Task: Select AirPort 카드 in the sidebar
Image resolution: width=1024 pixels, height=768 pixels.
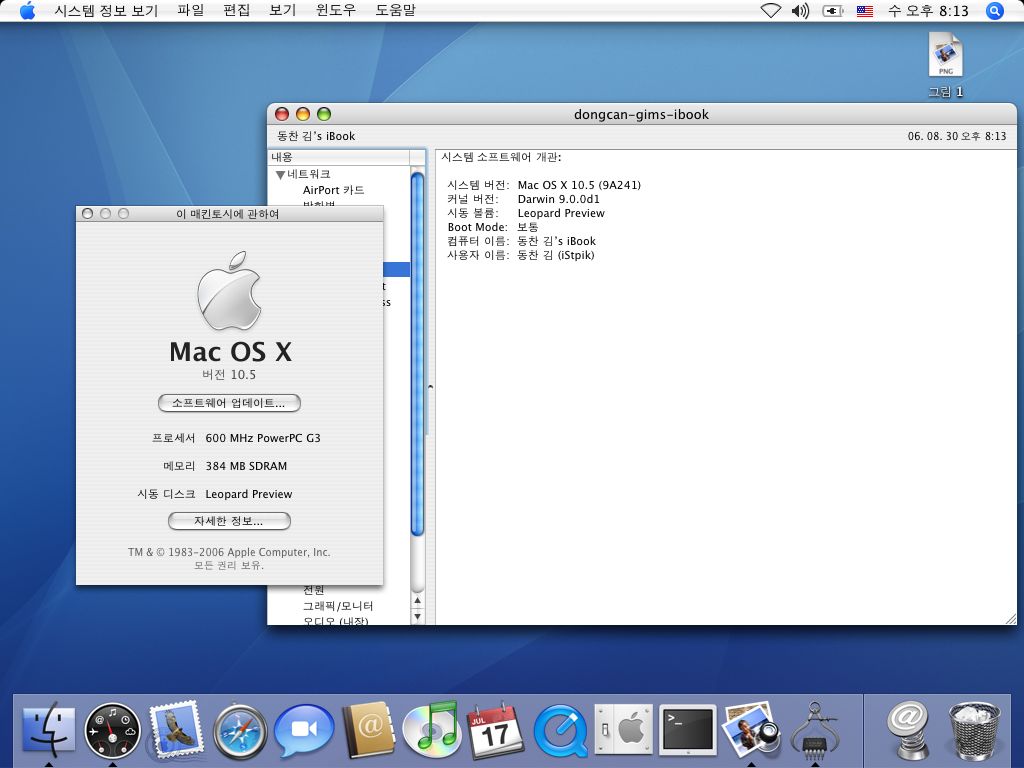Action: click(333, 190)
